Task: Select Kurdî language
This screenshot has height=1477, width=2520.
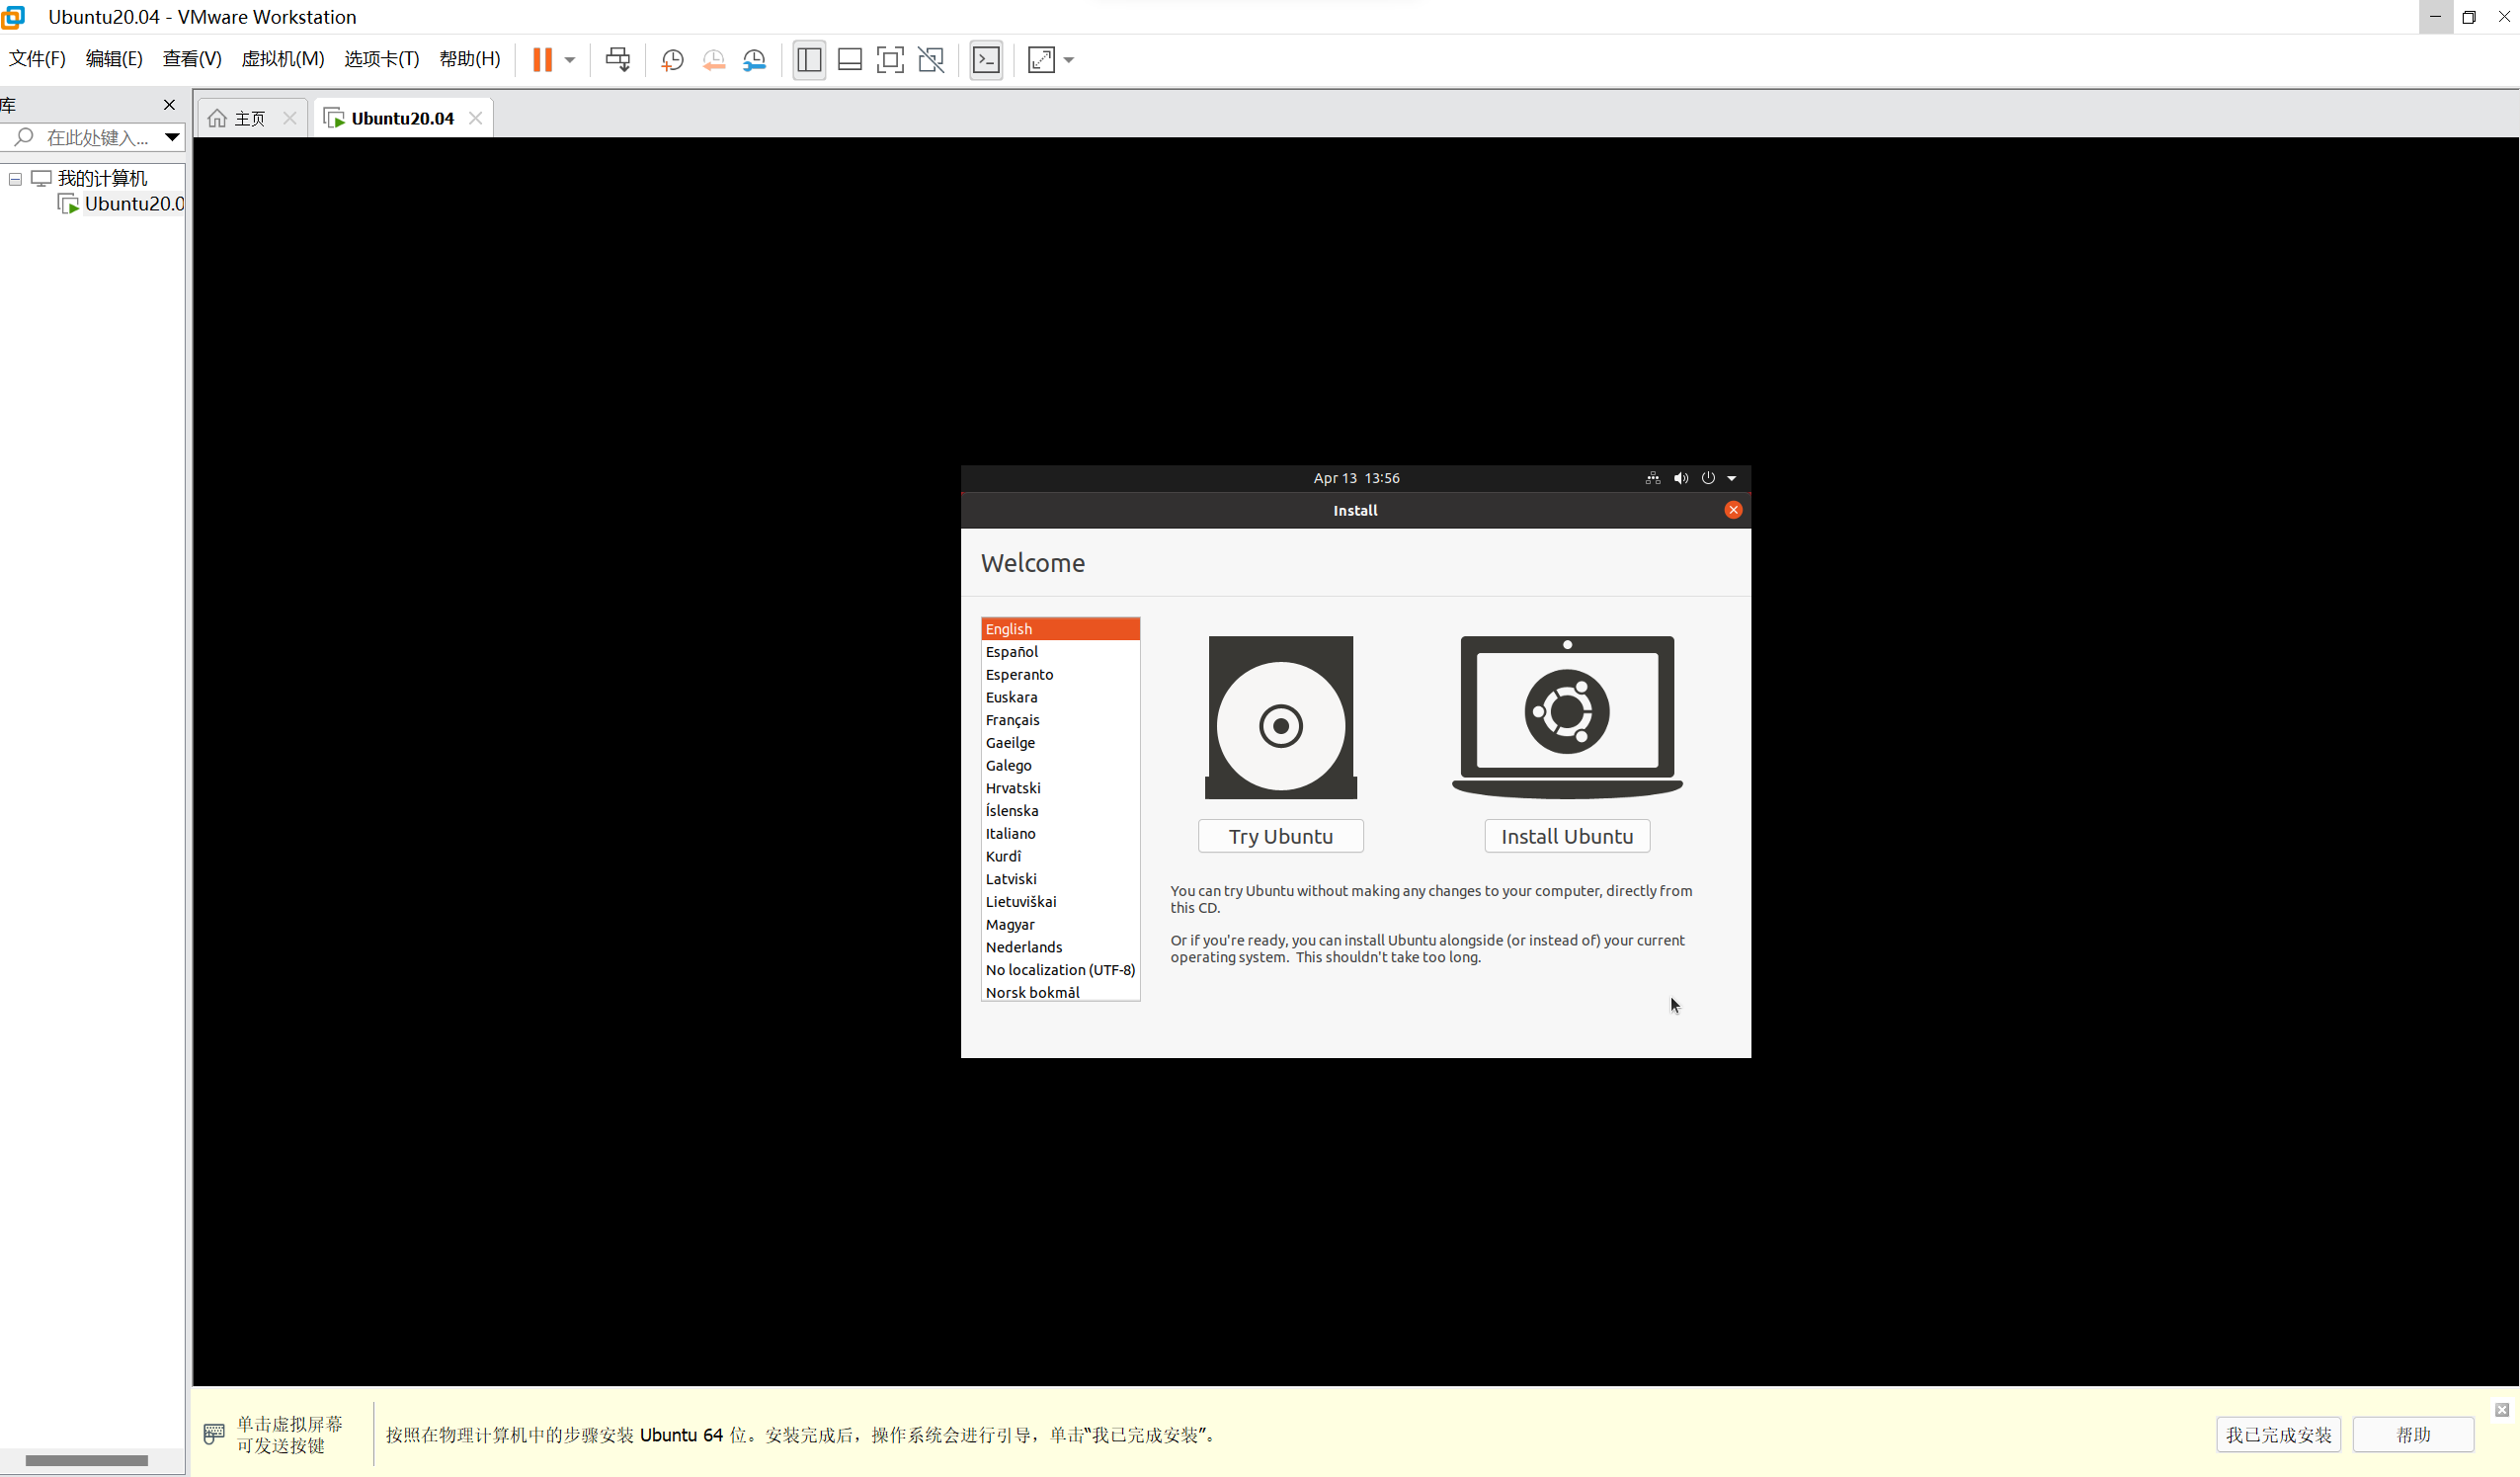Action: (1060, 856)
